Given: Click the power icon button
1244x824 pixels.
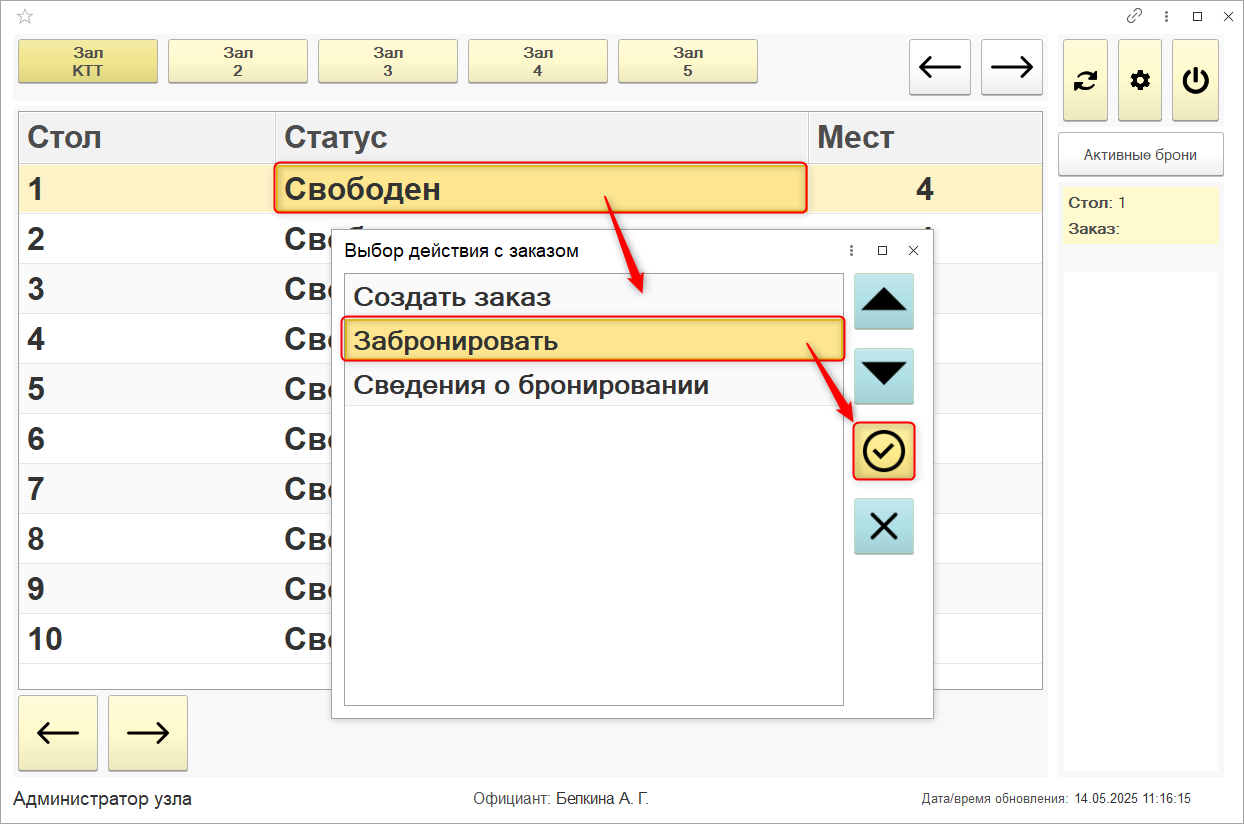Looking at the screenshot, I should pos(1195,81).
